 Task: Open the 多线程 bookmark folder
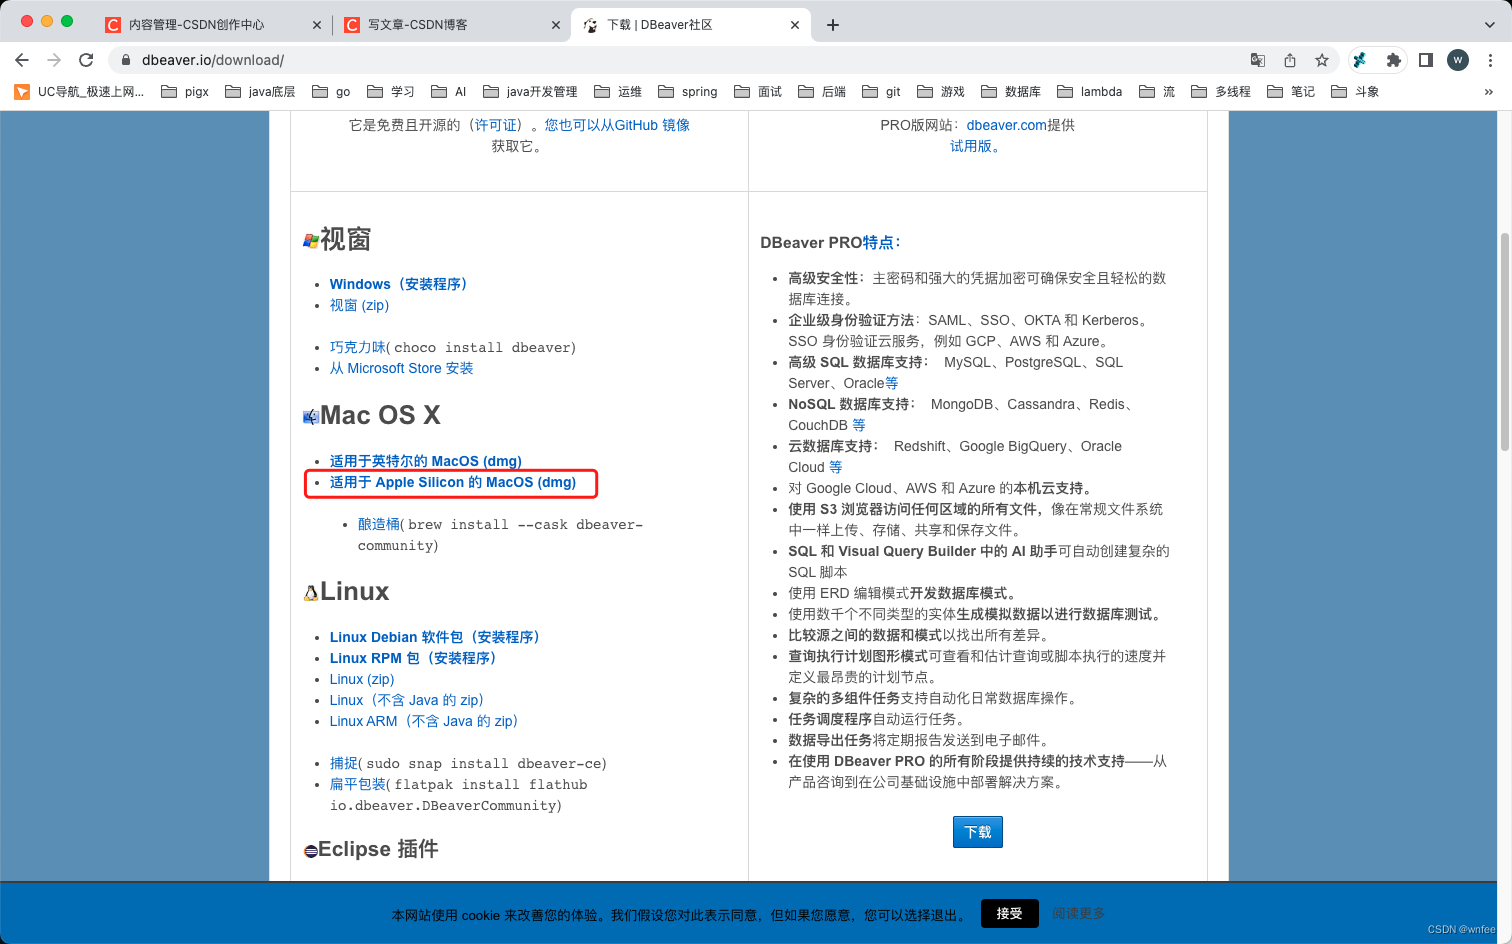1221,92
